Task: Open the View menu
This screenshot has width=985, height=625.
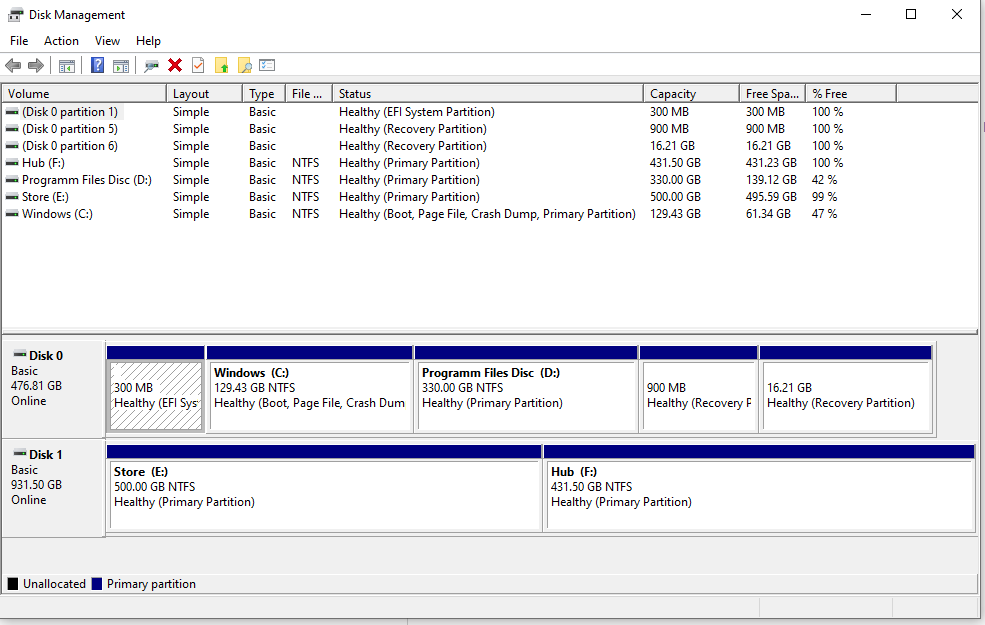Action: pos(107,41)
